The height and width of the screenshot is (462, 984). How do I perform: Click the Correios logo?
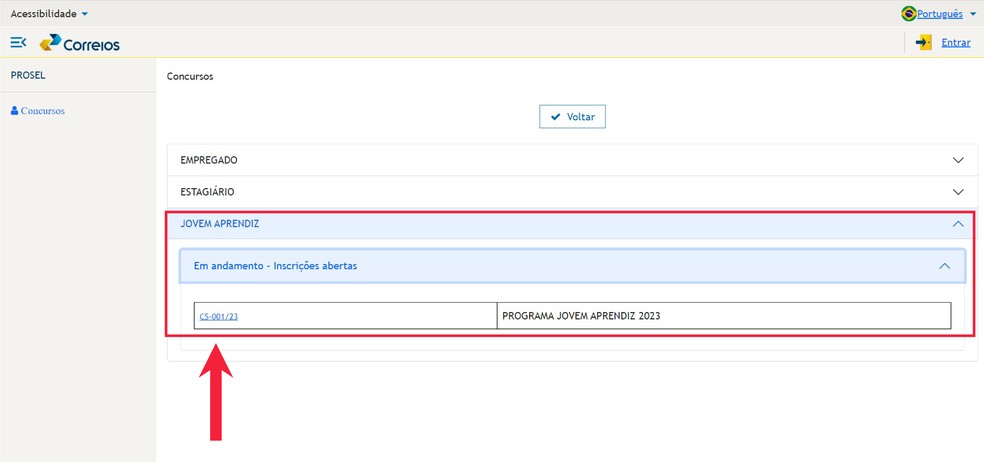tap(80, 43)
